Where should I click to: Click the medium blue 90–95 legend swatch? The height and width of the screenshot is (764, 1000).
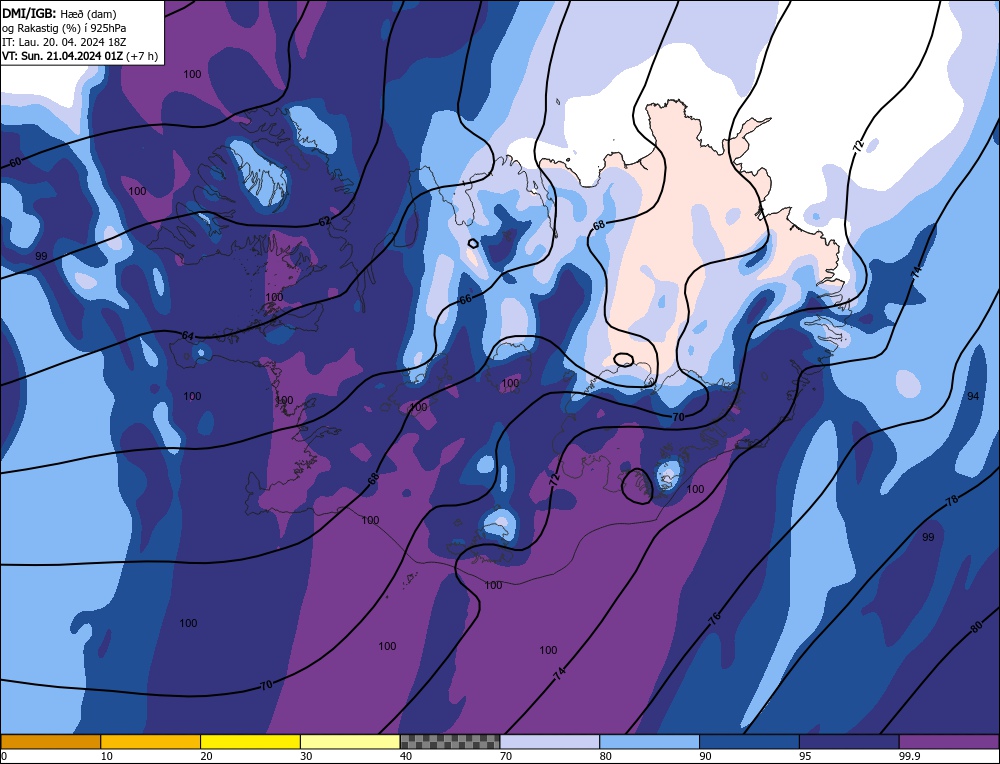(x=749, y=741)
